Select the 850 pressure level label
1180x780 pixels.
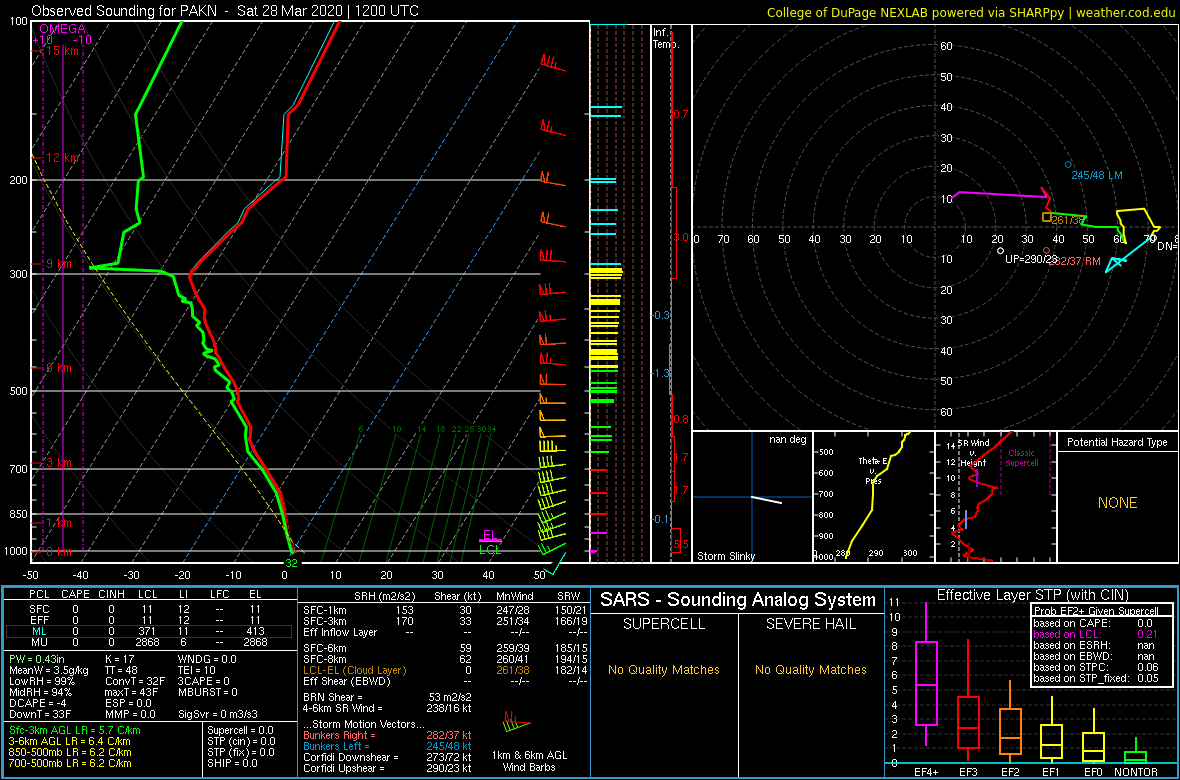click(19, 514)
